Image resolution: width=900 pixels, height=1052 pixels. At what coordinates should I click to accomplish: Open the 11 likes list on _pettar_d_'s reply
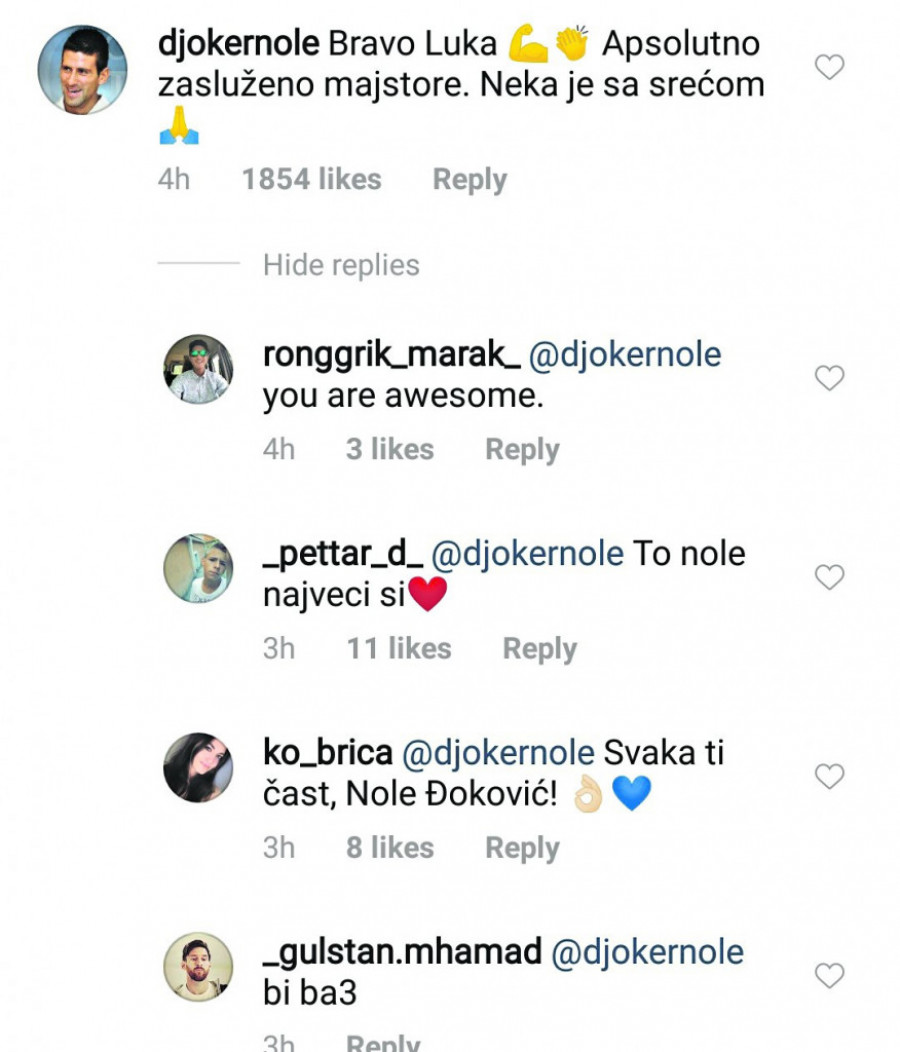coord(399,649)
